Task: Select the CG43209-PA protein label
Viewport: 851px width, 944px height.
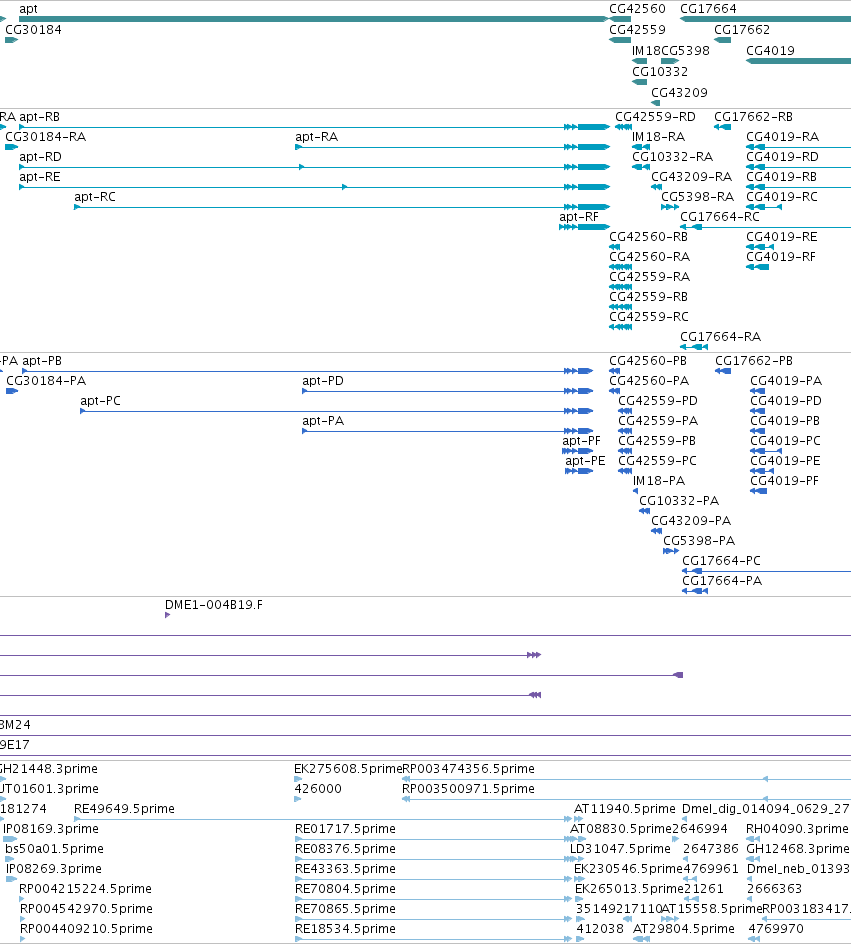Action: click(x=691, y=520)
